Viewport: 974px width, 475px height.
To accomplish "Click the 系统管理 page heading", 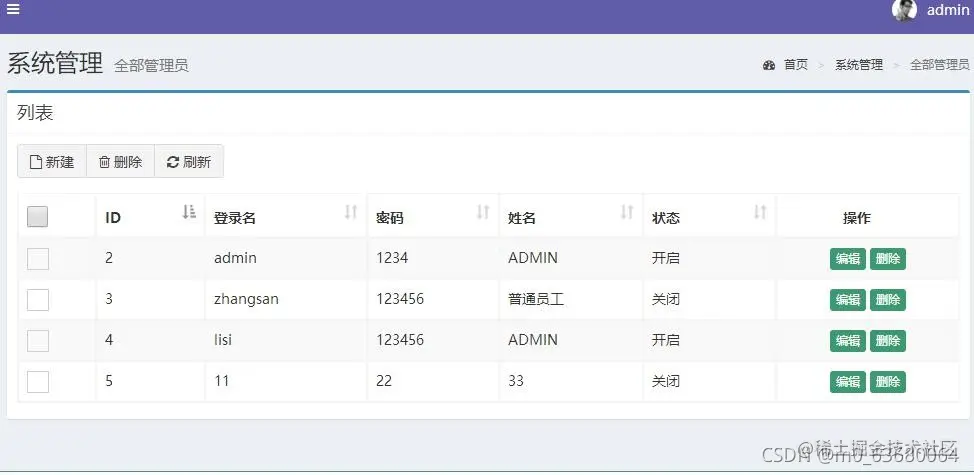I will (x=55, y=64).
